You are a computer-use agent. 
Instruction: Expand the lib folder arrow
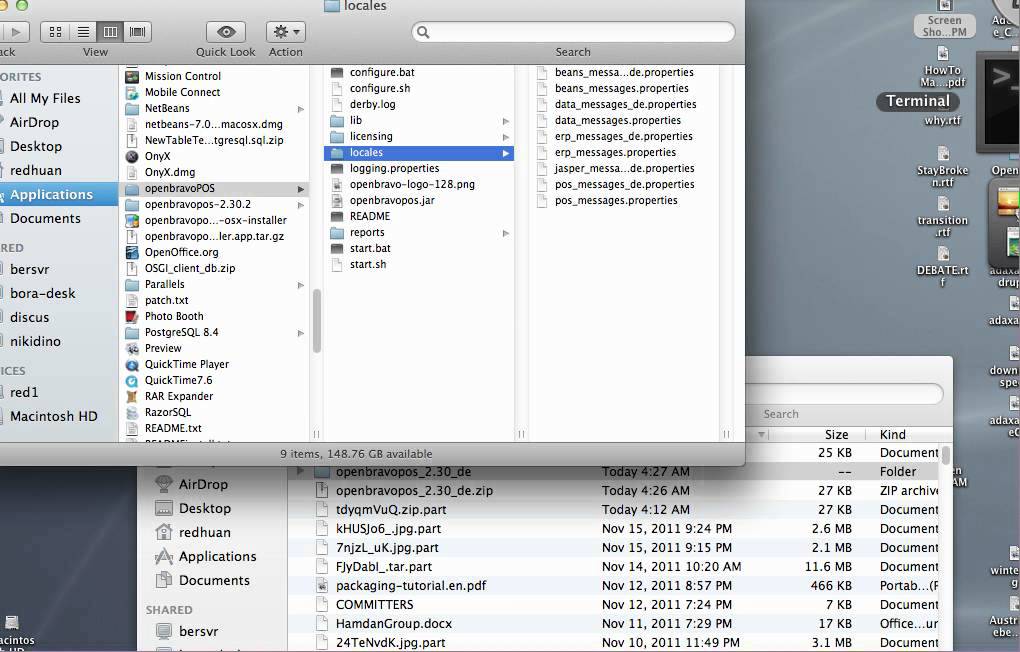point(505,121)
